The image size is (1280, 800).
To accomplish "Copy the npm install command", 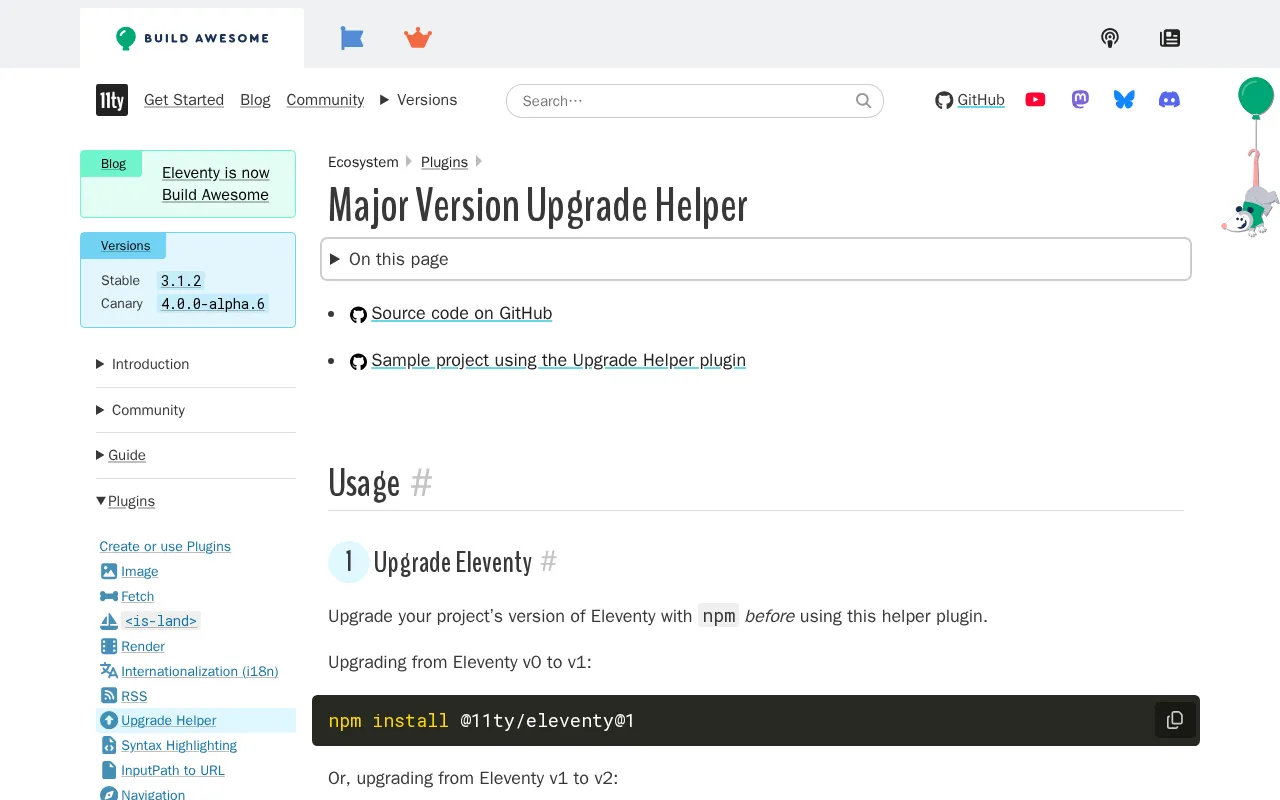I will coord(1175,720).
